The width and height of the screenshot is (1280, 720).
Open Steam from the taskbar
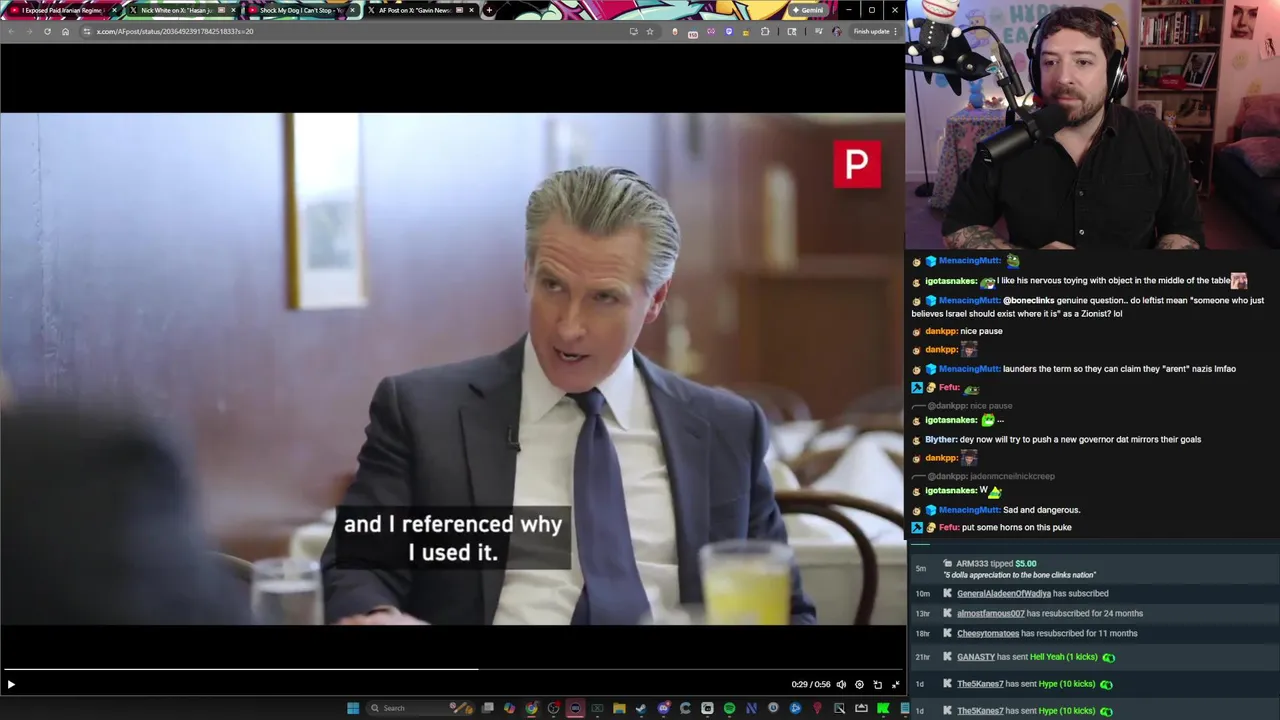(640, 708)
